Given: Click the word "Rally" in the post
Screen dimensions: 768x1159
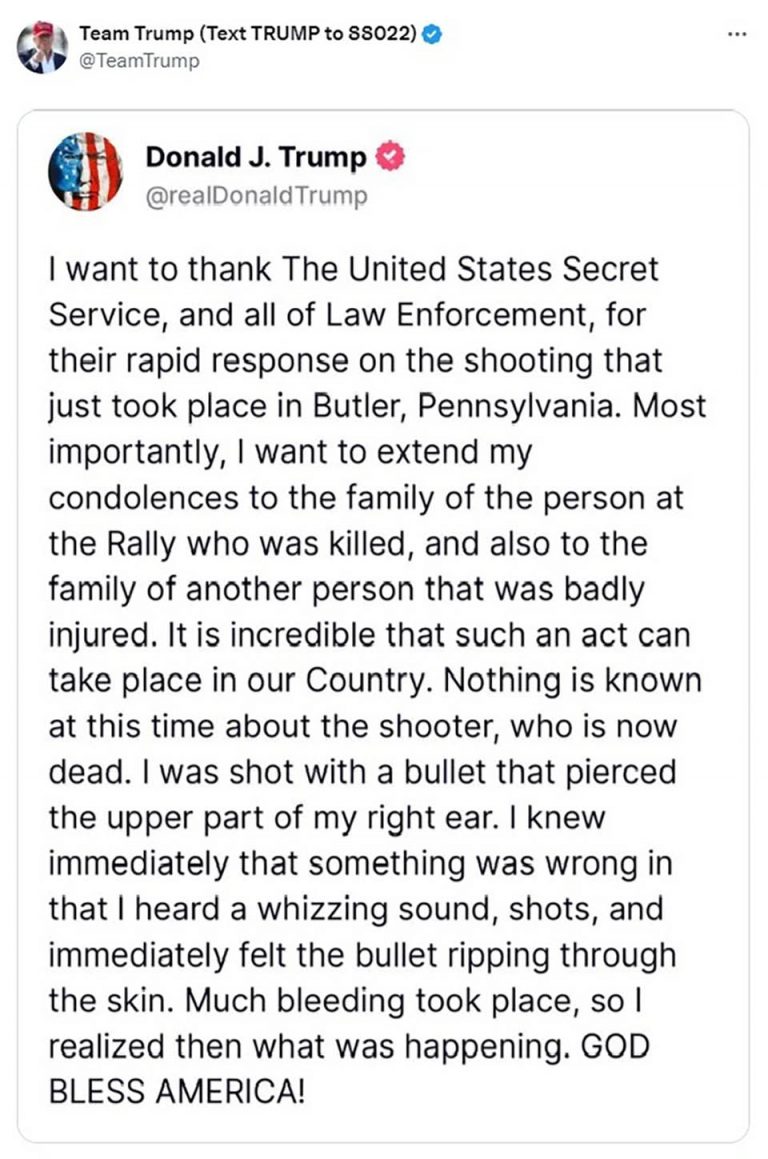Looking at the screenshot, I should click(x=132, y=544).
